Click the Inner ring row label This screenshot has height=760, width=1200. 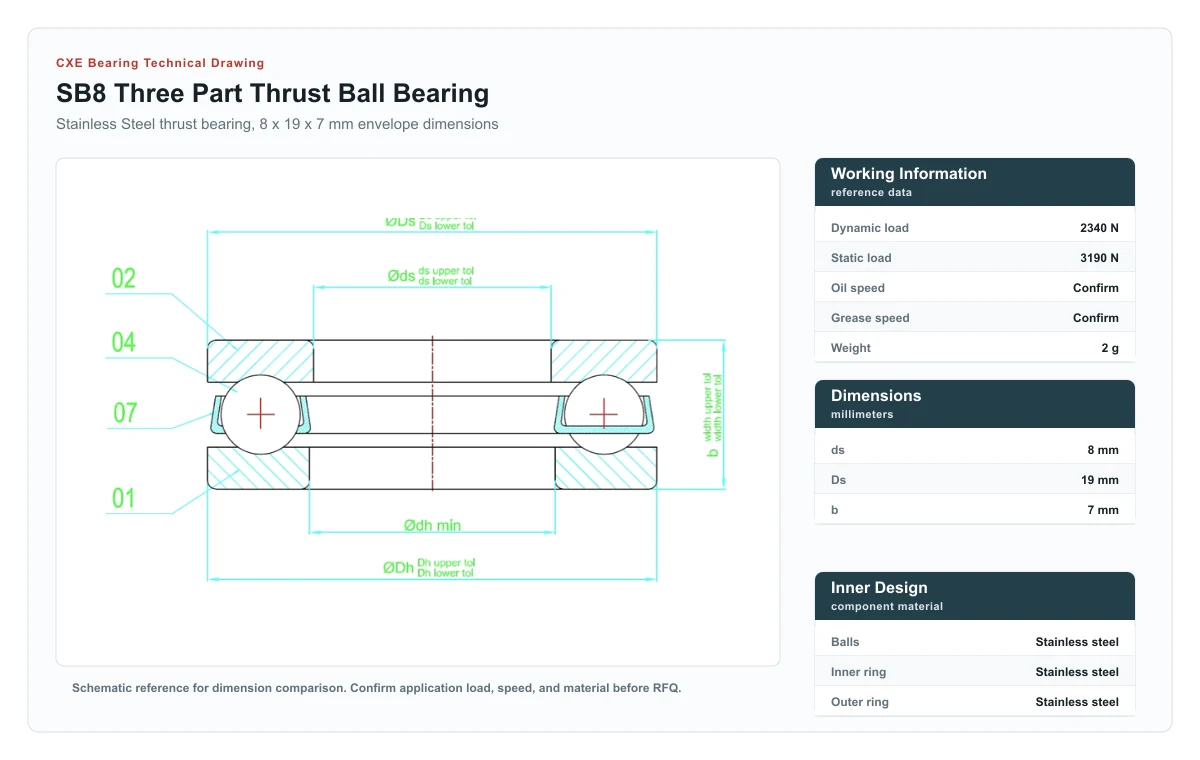[x=858, y=672]
